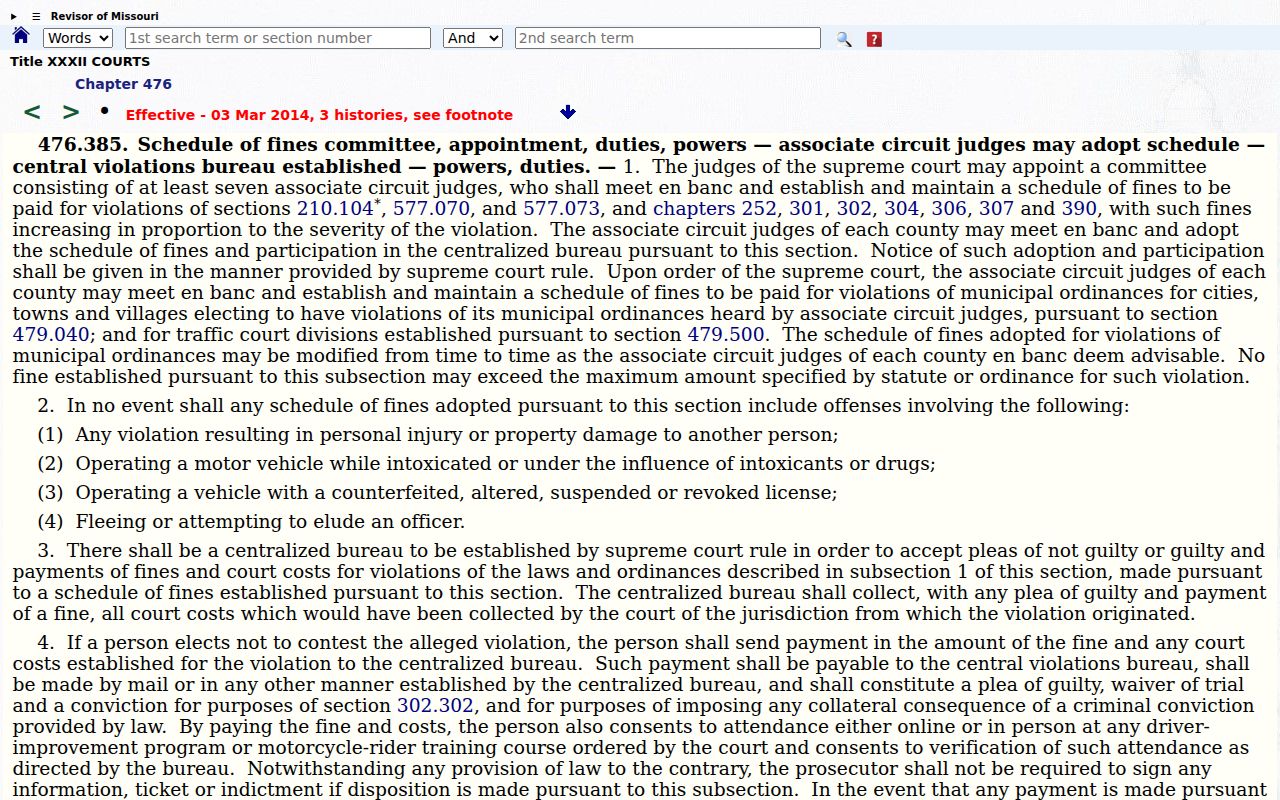Screen dimensions: 1280x800
Task: Go to the Revisor home page icon
Action: pos(21,36)
